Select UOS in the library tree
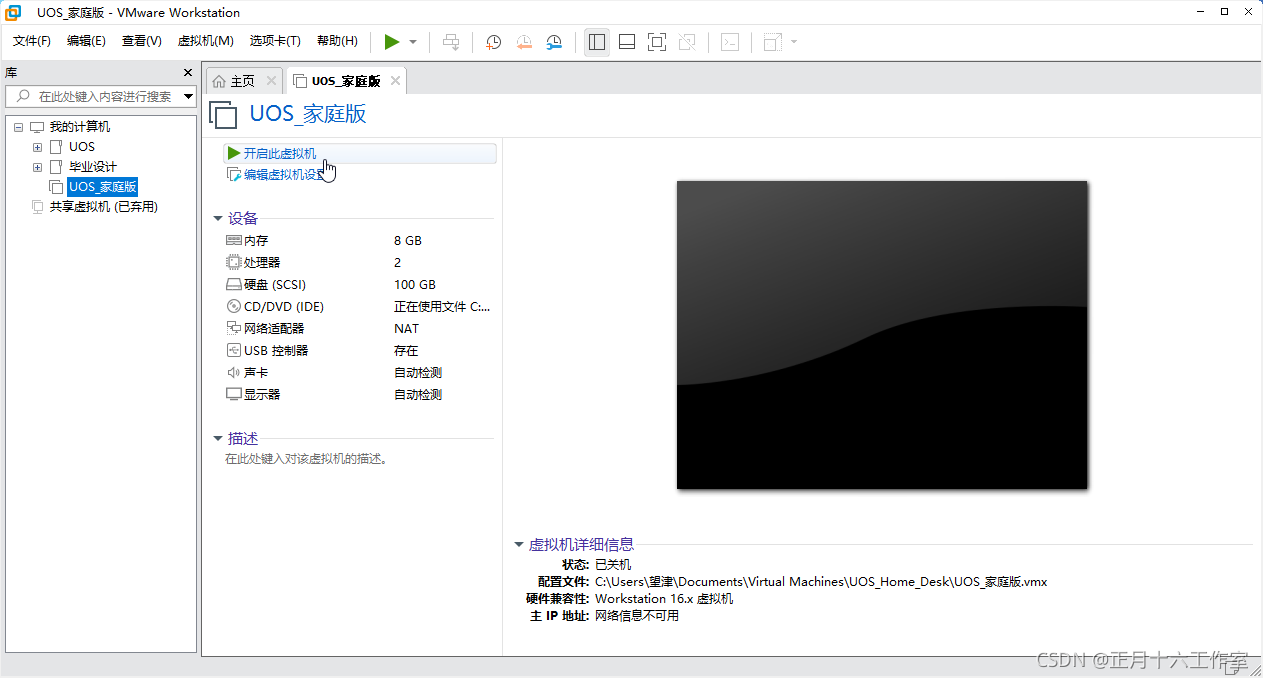Viewport: 1263px width, 678px height. [82, 147]
